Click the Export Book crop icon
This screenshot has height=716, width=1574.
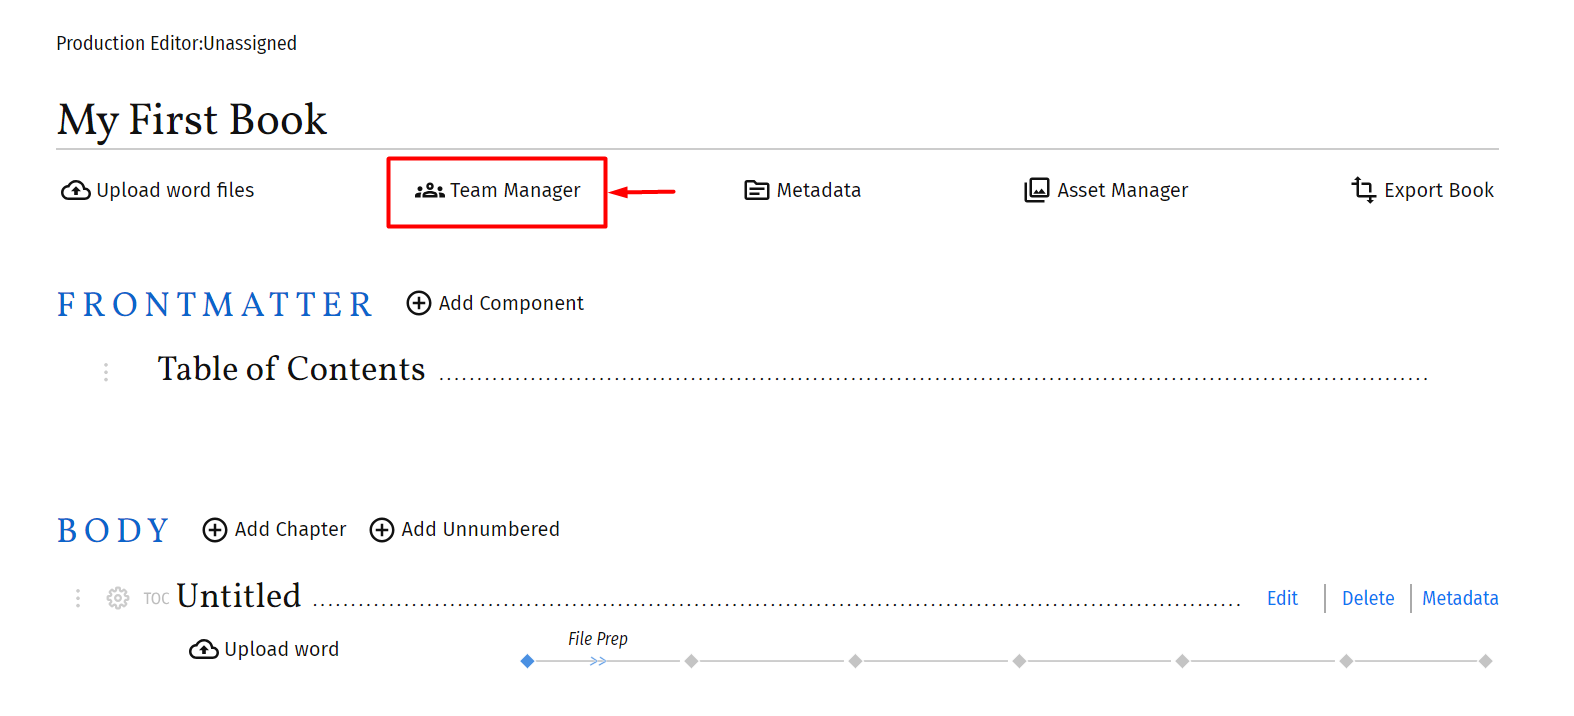[1364, 189]
